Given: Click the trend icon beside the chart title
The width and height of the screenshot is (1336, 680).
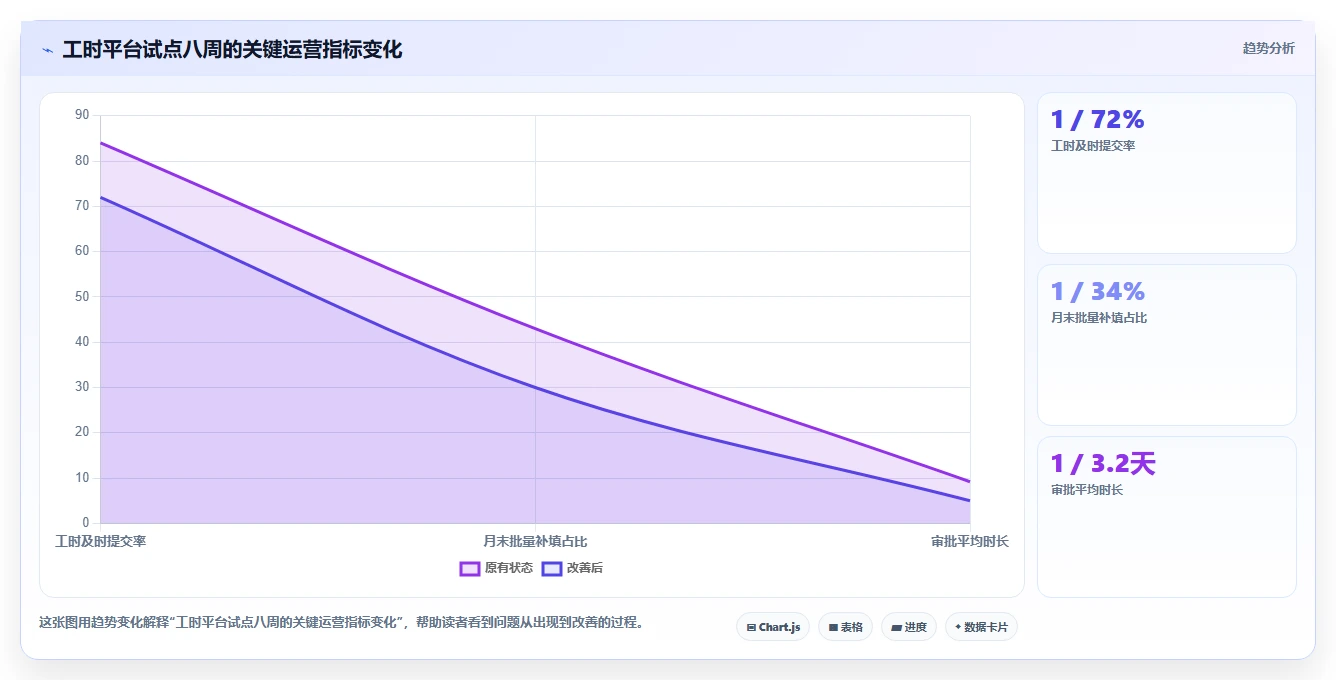Looking at the screenshot, I should click(47, 50).
